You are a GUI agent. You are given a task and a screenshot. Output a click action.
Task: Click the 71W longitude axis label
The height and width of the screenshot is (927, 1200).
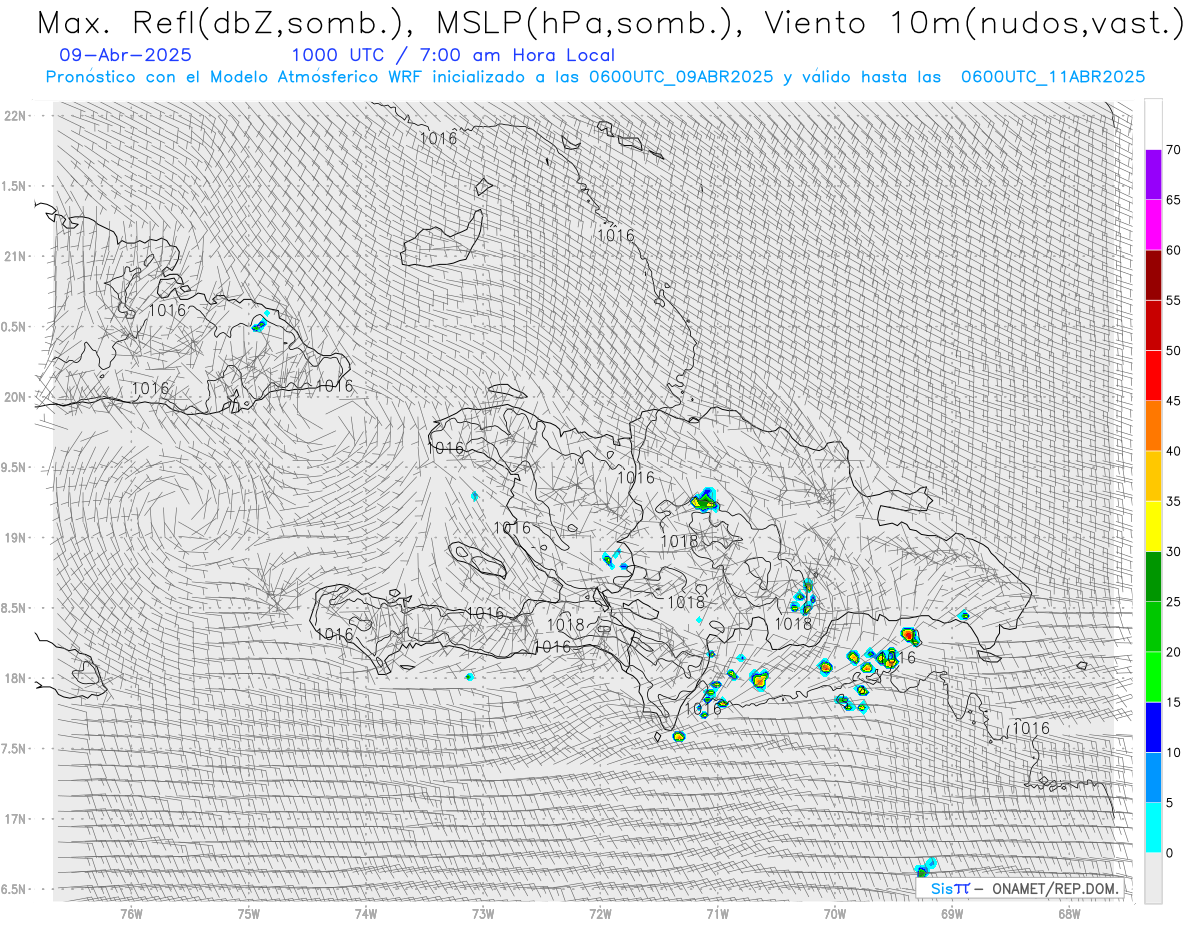coord(717,914)
